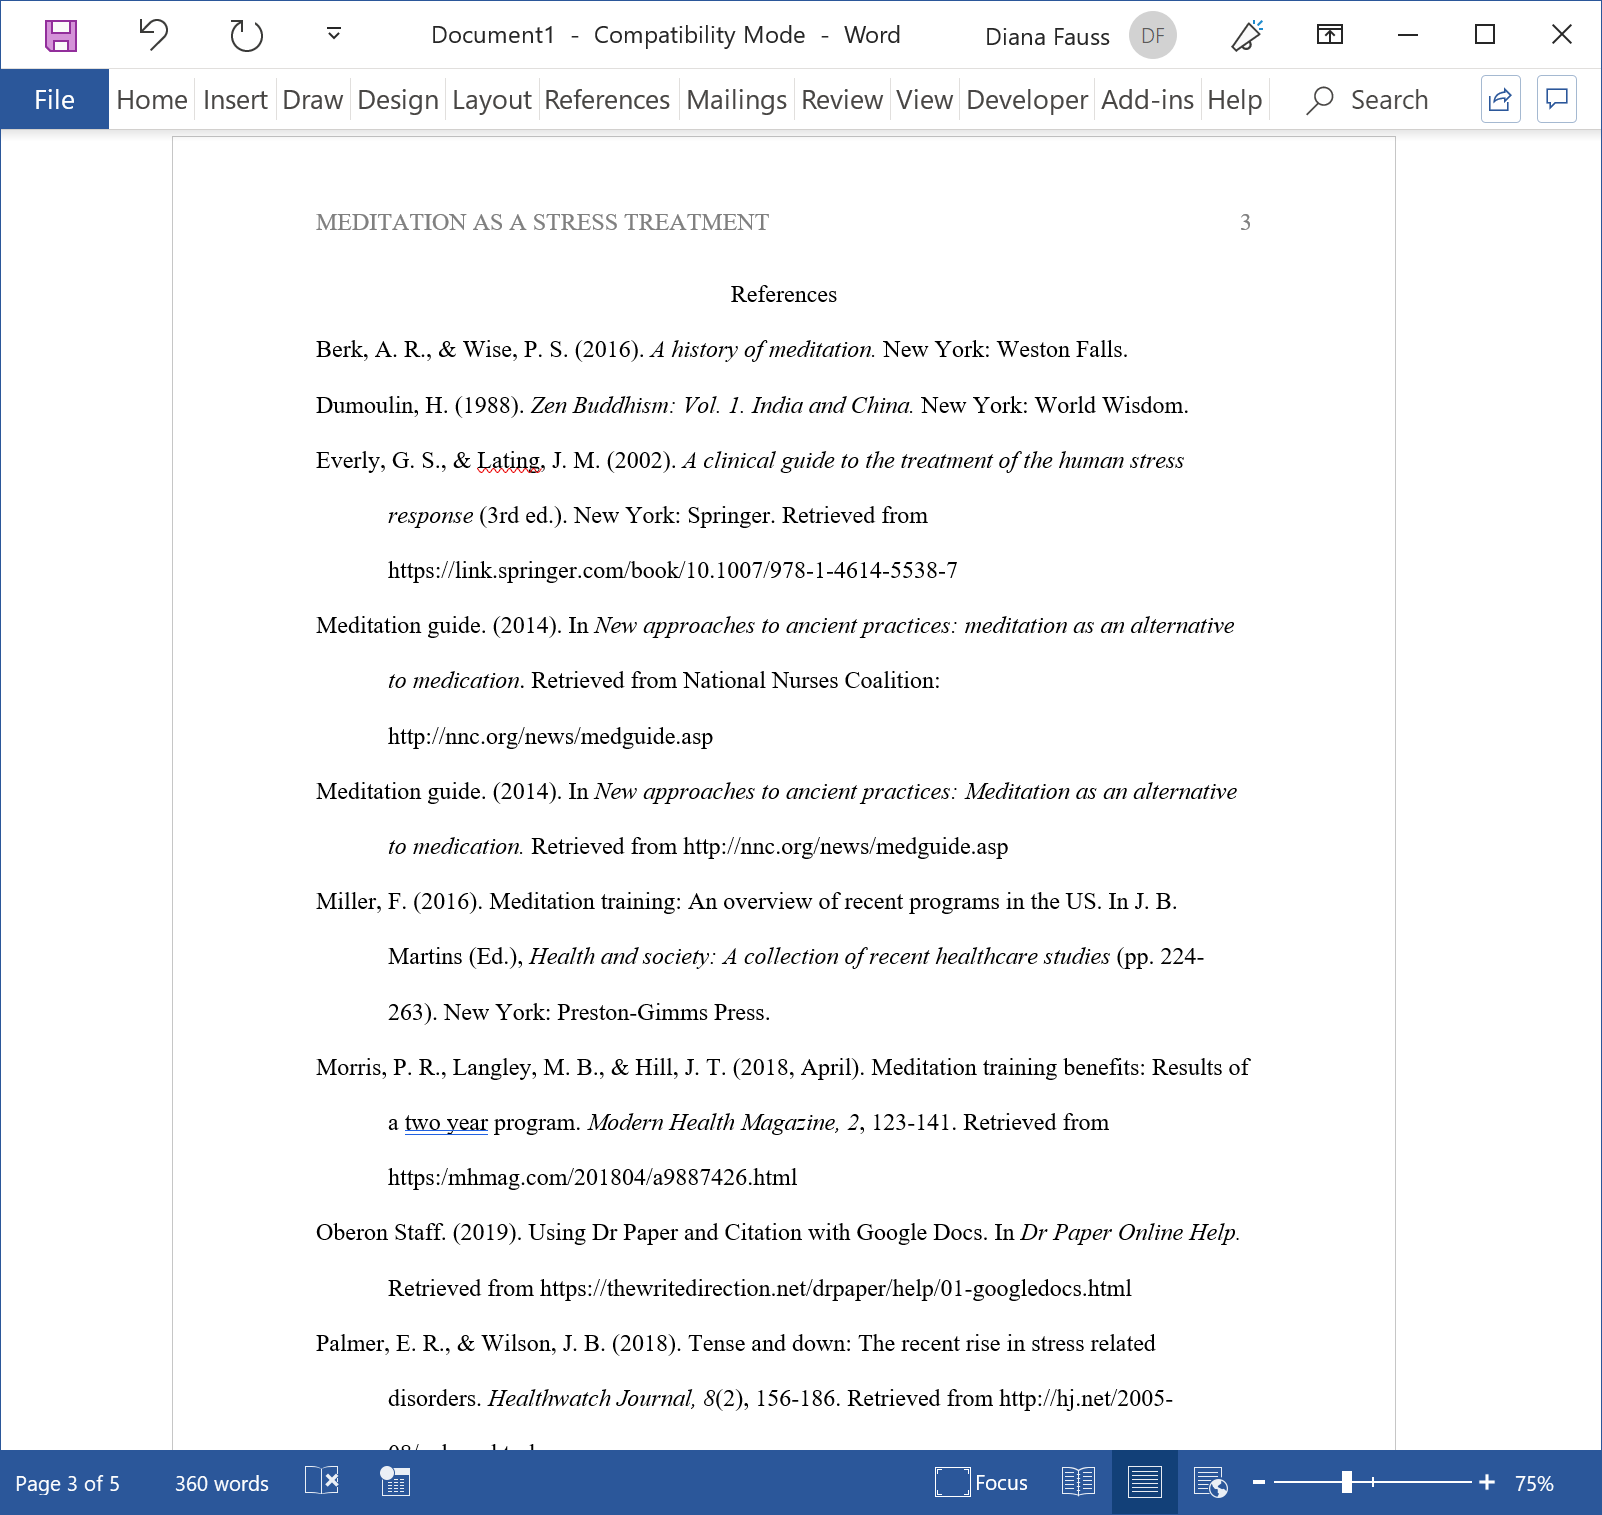Enable Focus mode from the status bar
1602x1515 pixels.
983,1483
